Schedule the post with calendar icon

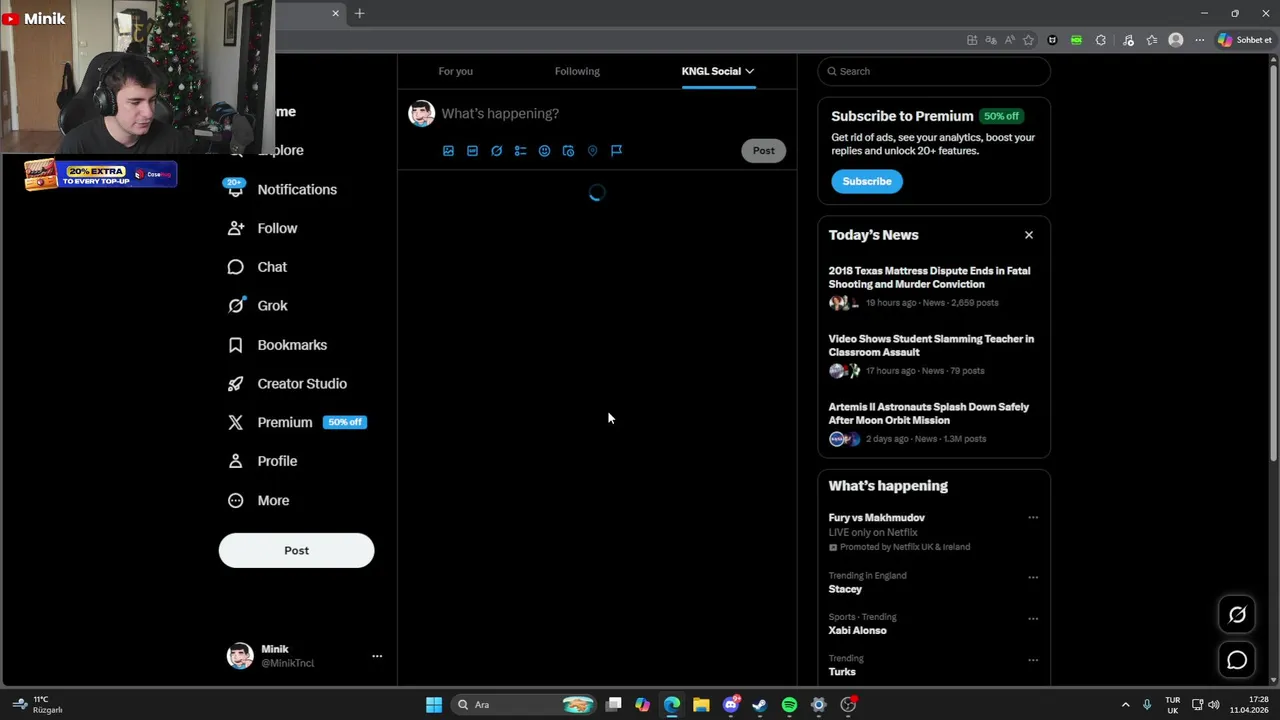coord(568,151)
